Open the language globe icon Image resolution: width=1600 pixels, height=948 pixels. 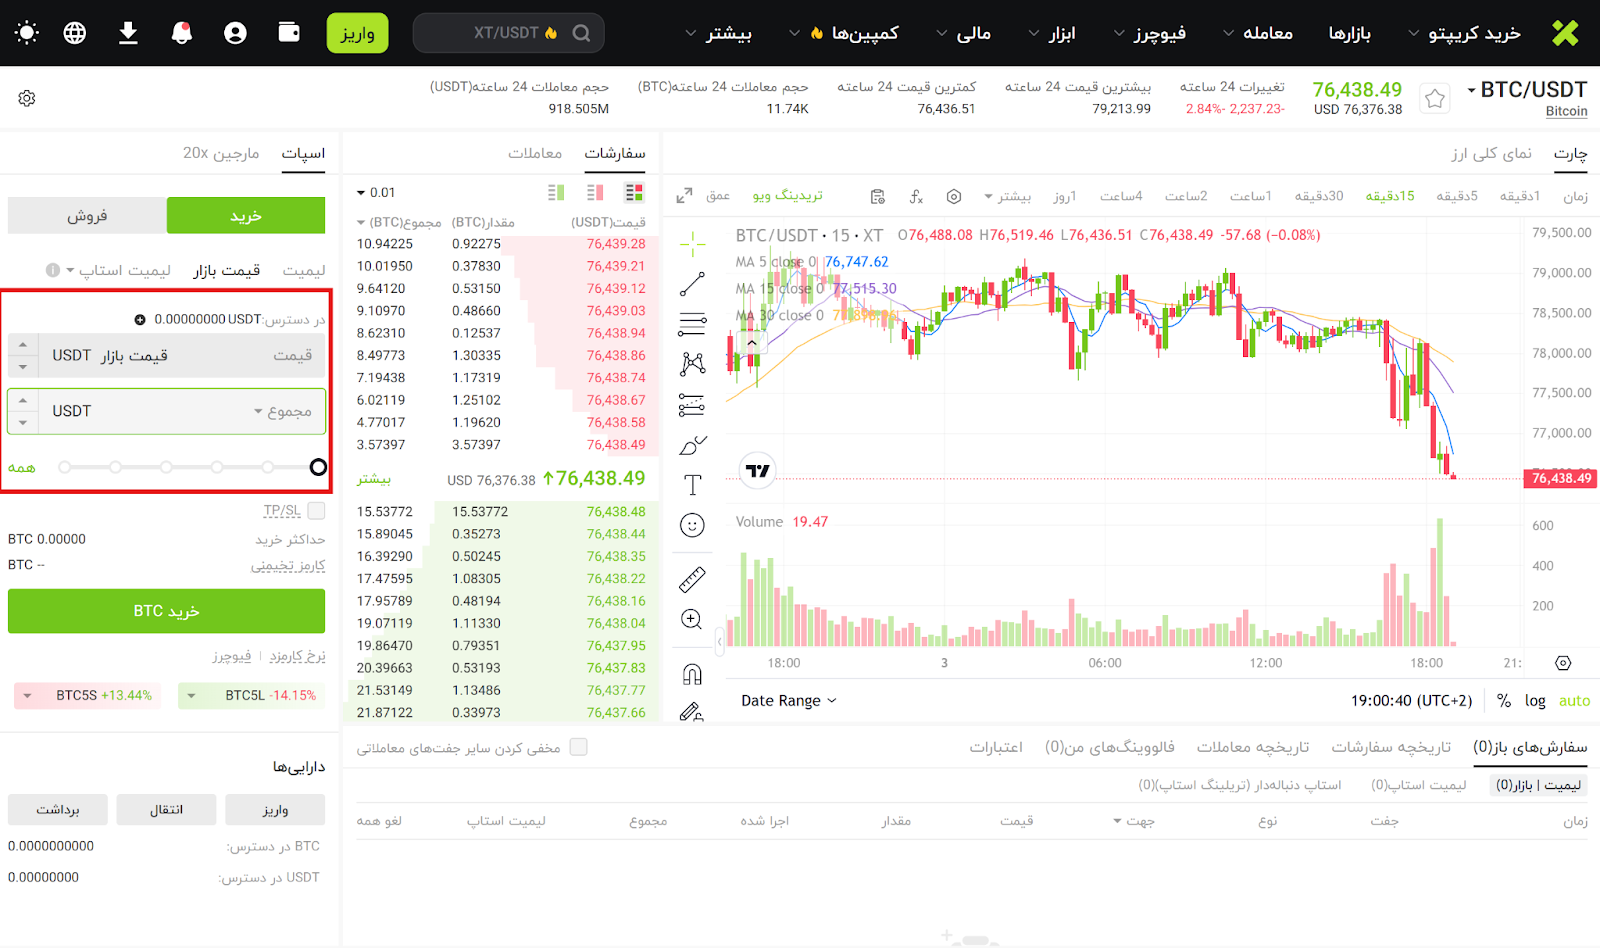pos(75,33)
